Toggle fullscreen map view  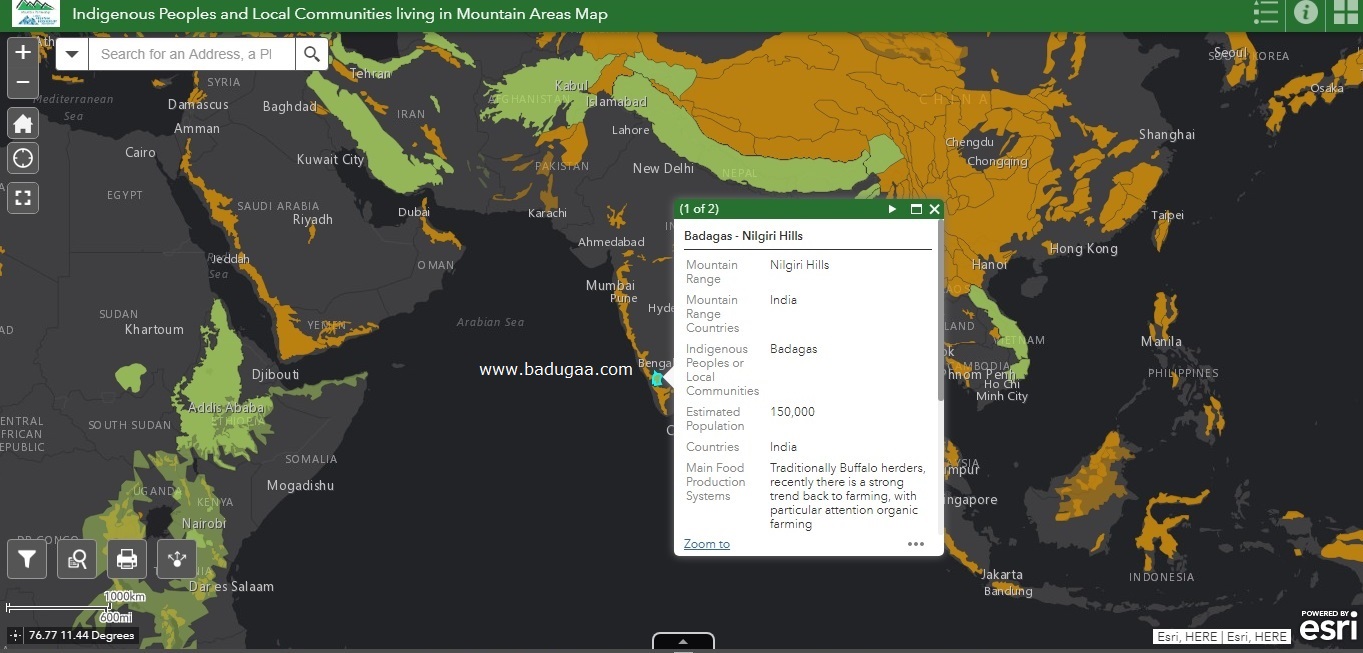[23, 198]
